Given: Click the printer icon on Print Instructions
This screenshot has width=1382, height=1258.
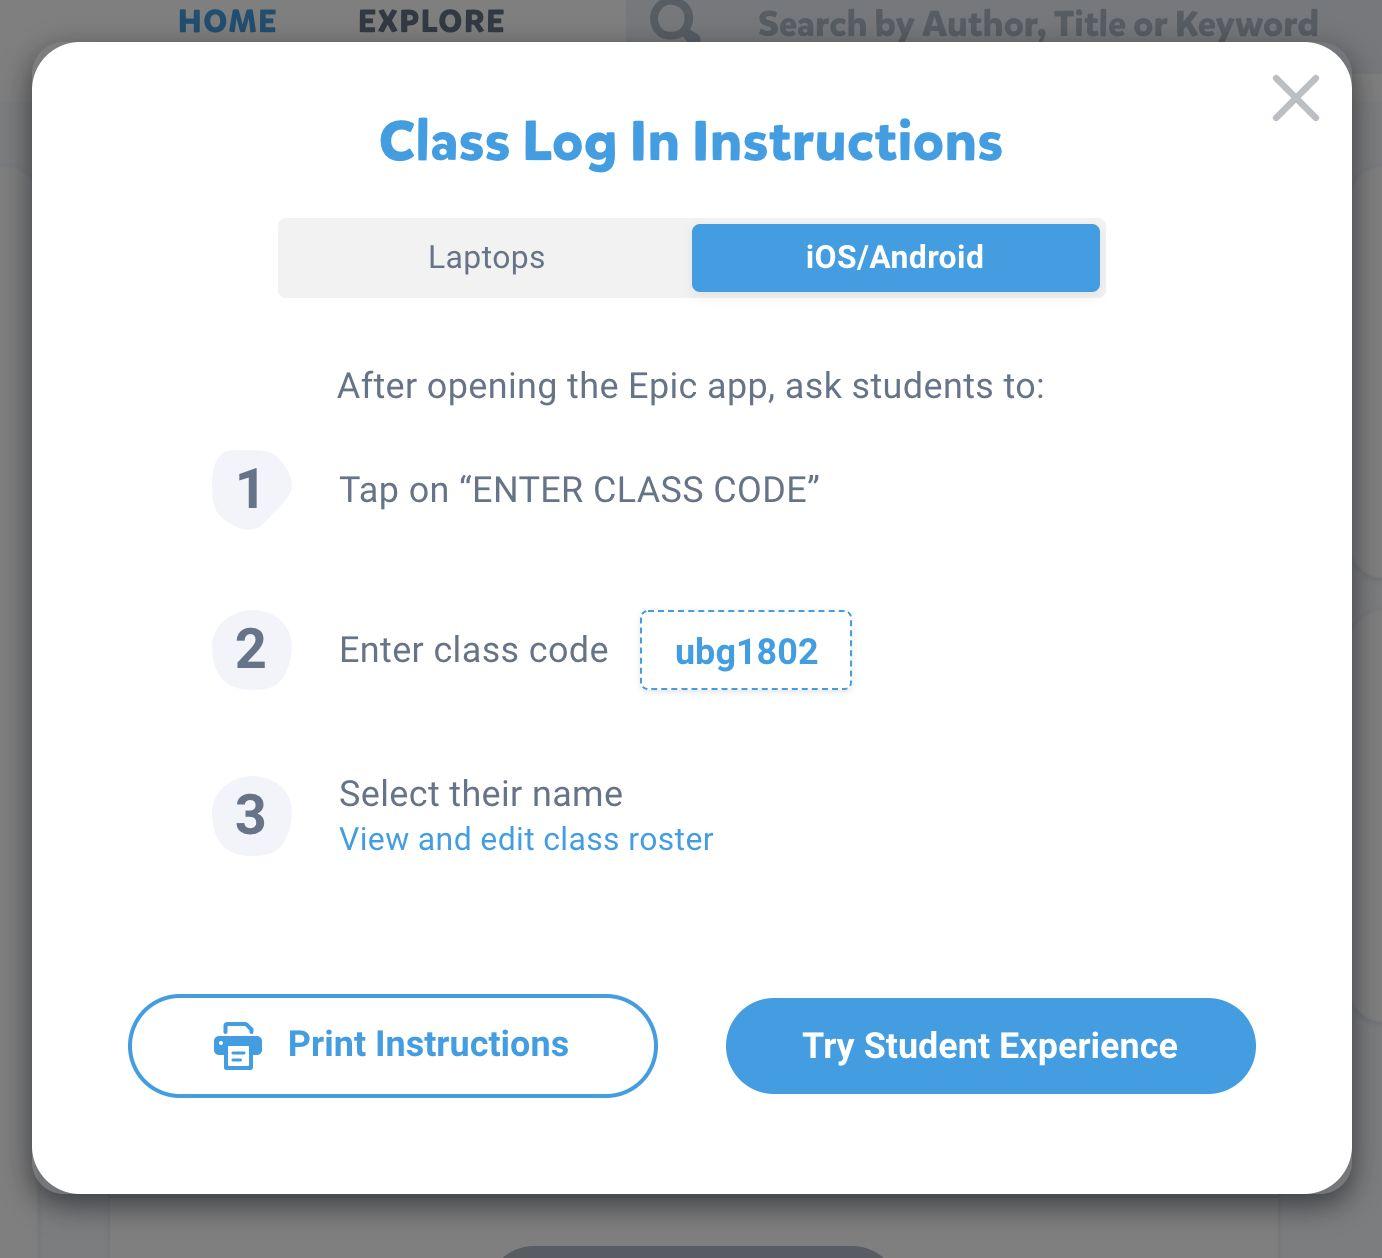Looking at the screenshot, I should click(x=236, y=1045).
